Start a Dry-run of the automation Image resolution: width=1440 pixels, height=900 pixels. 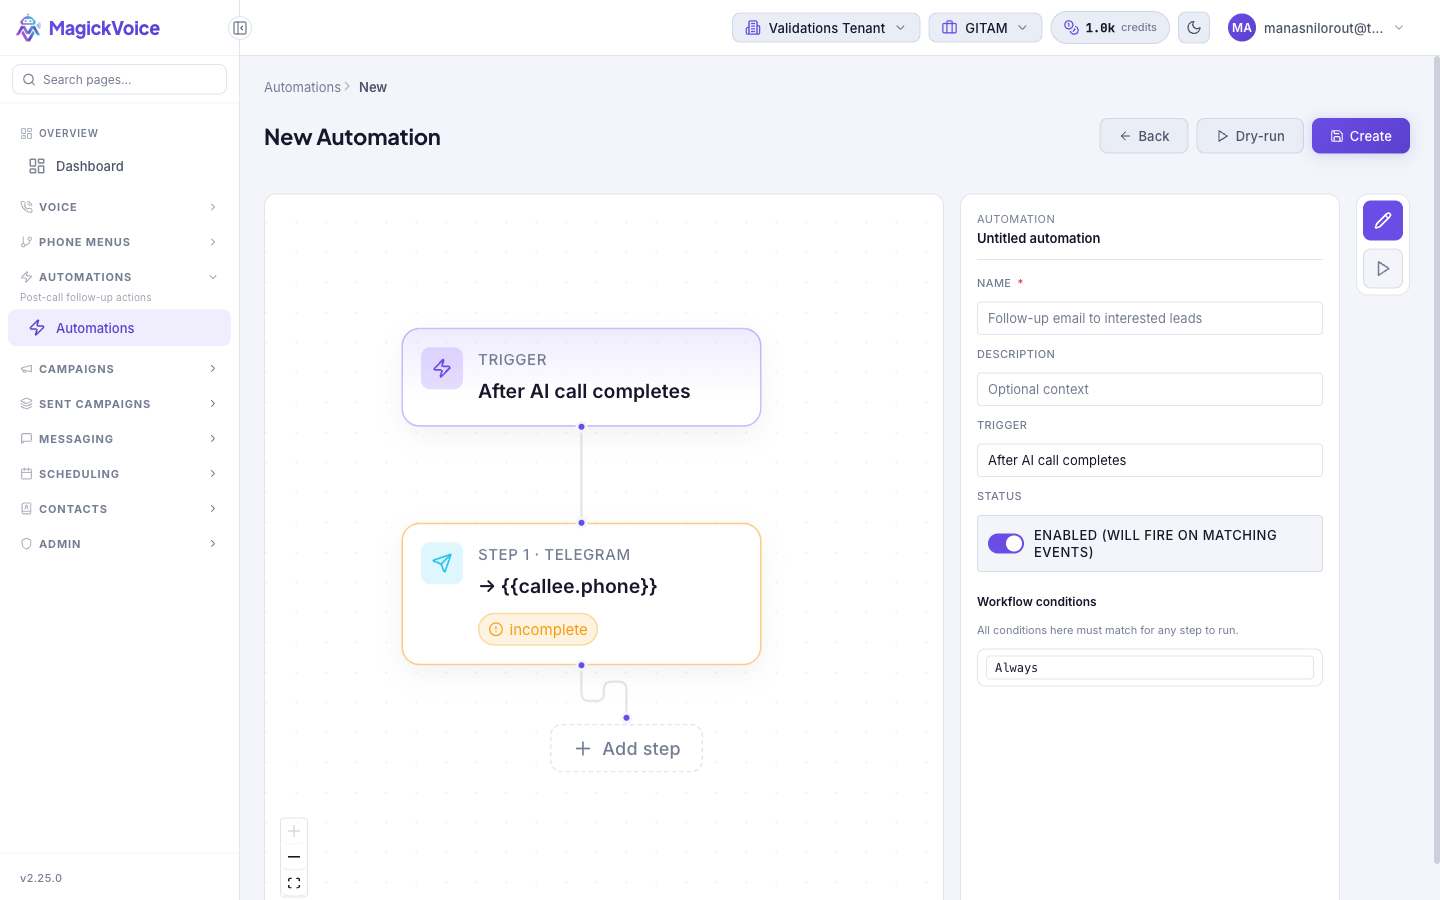point(1250,136)
